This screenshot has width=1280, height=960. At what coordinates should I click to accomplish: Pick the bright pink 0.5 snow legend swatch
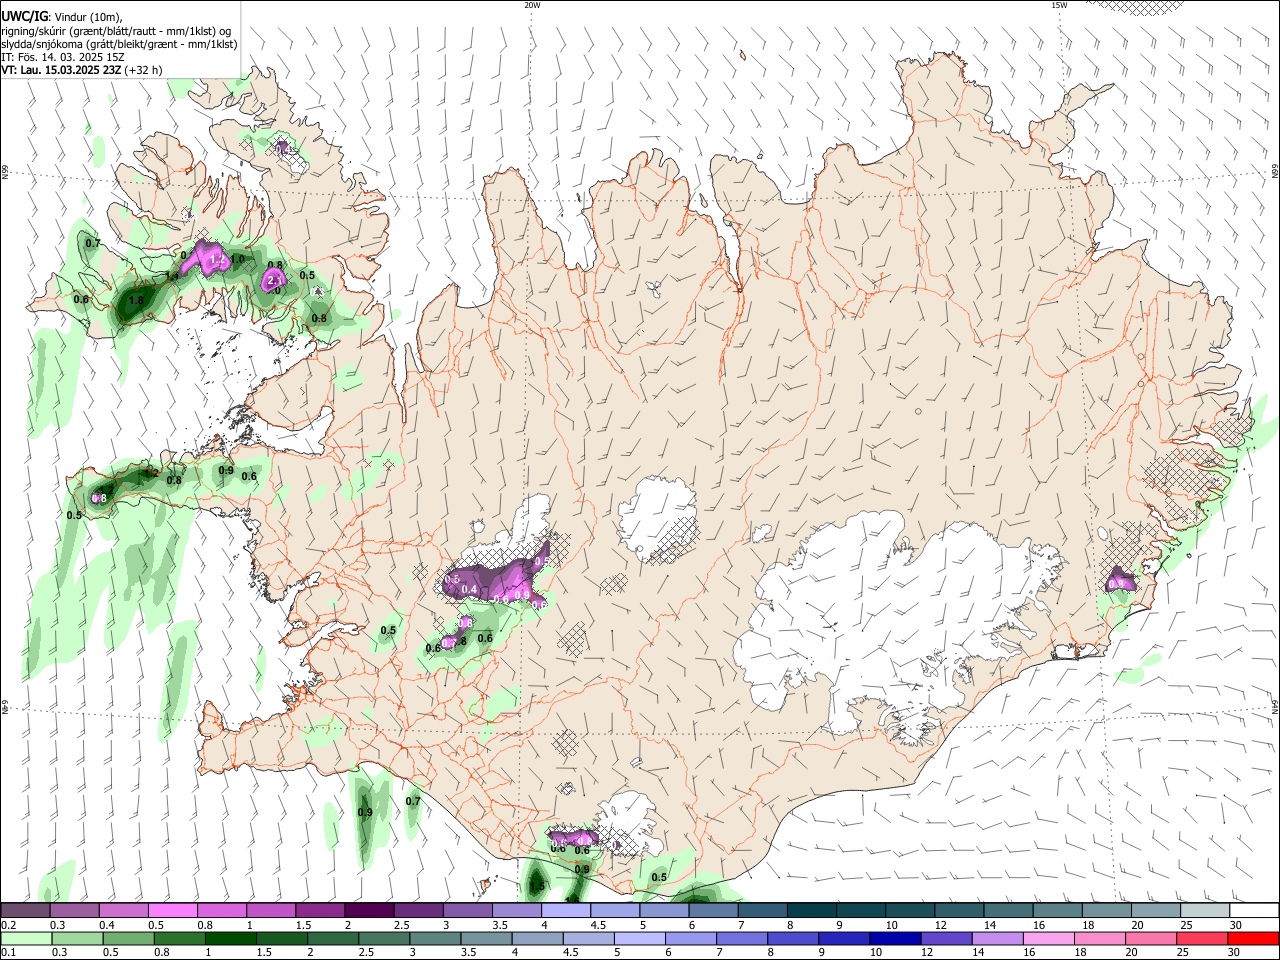[x=172, y=911]
